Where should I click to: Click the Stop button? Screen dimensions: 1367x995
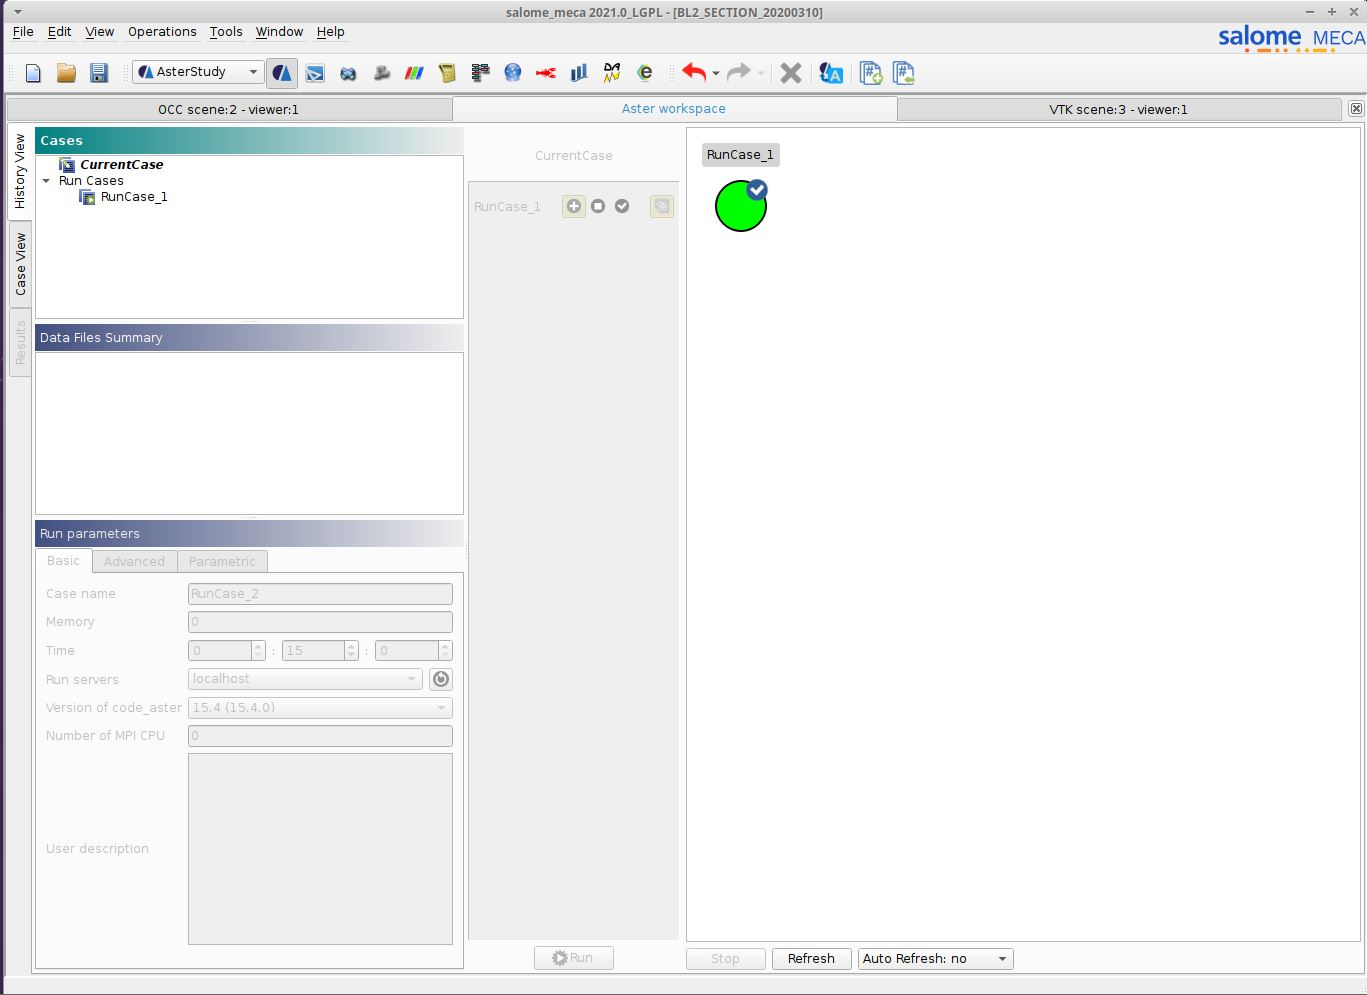tap(725, 959)
